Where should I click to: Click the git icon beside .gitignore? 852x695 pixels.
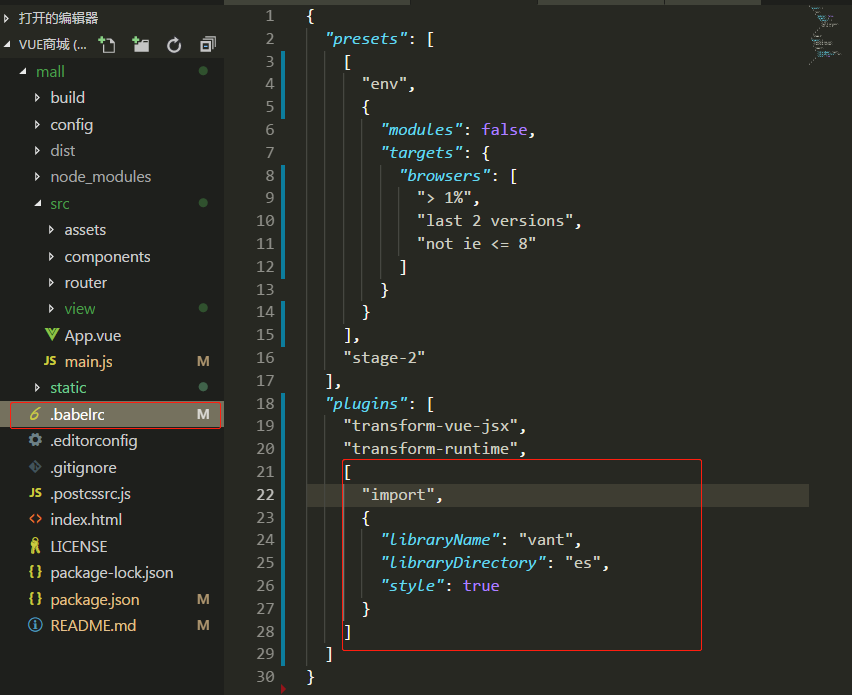35,467
